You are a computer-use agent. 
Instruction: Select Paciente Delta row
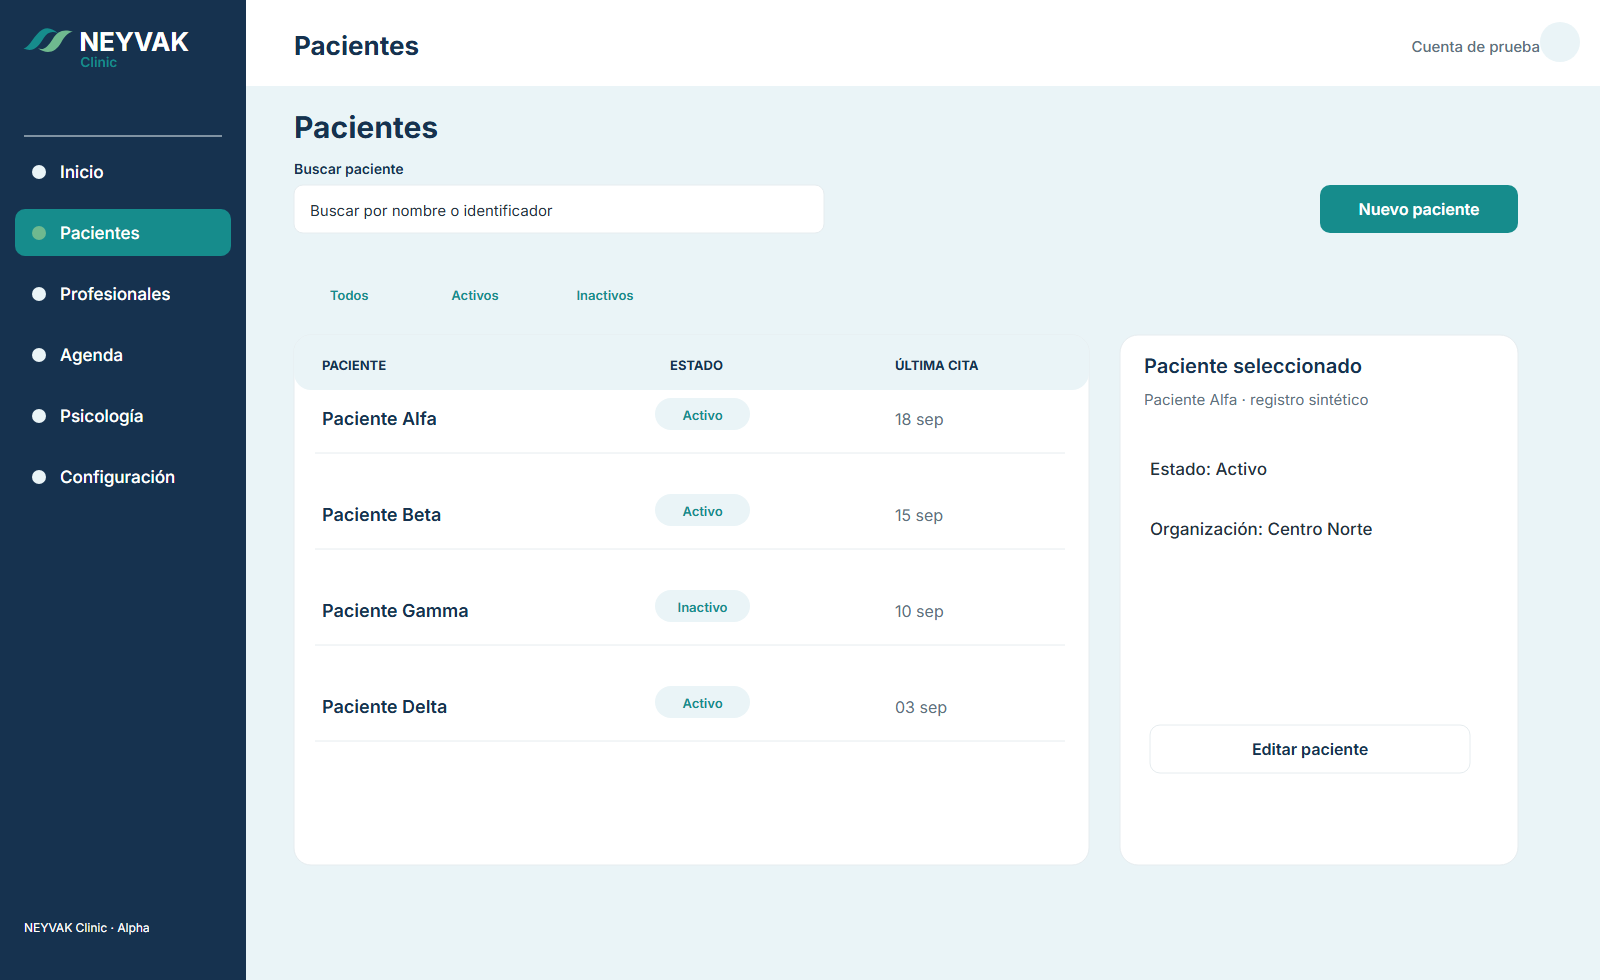point(689,707)
